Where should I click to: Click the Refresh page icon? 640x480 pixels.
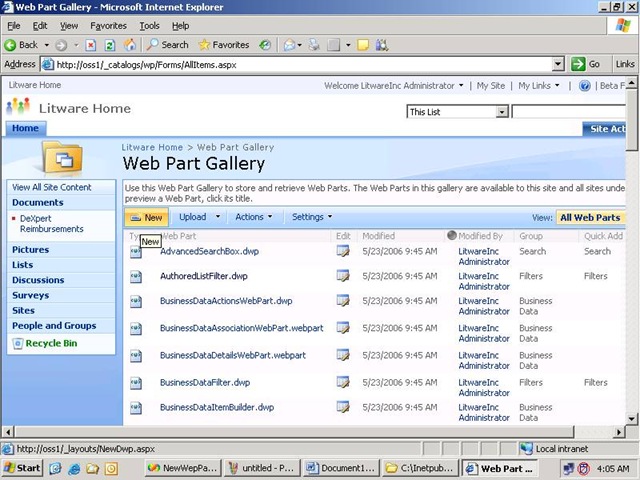point(110,45)
